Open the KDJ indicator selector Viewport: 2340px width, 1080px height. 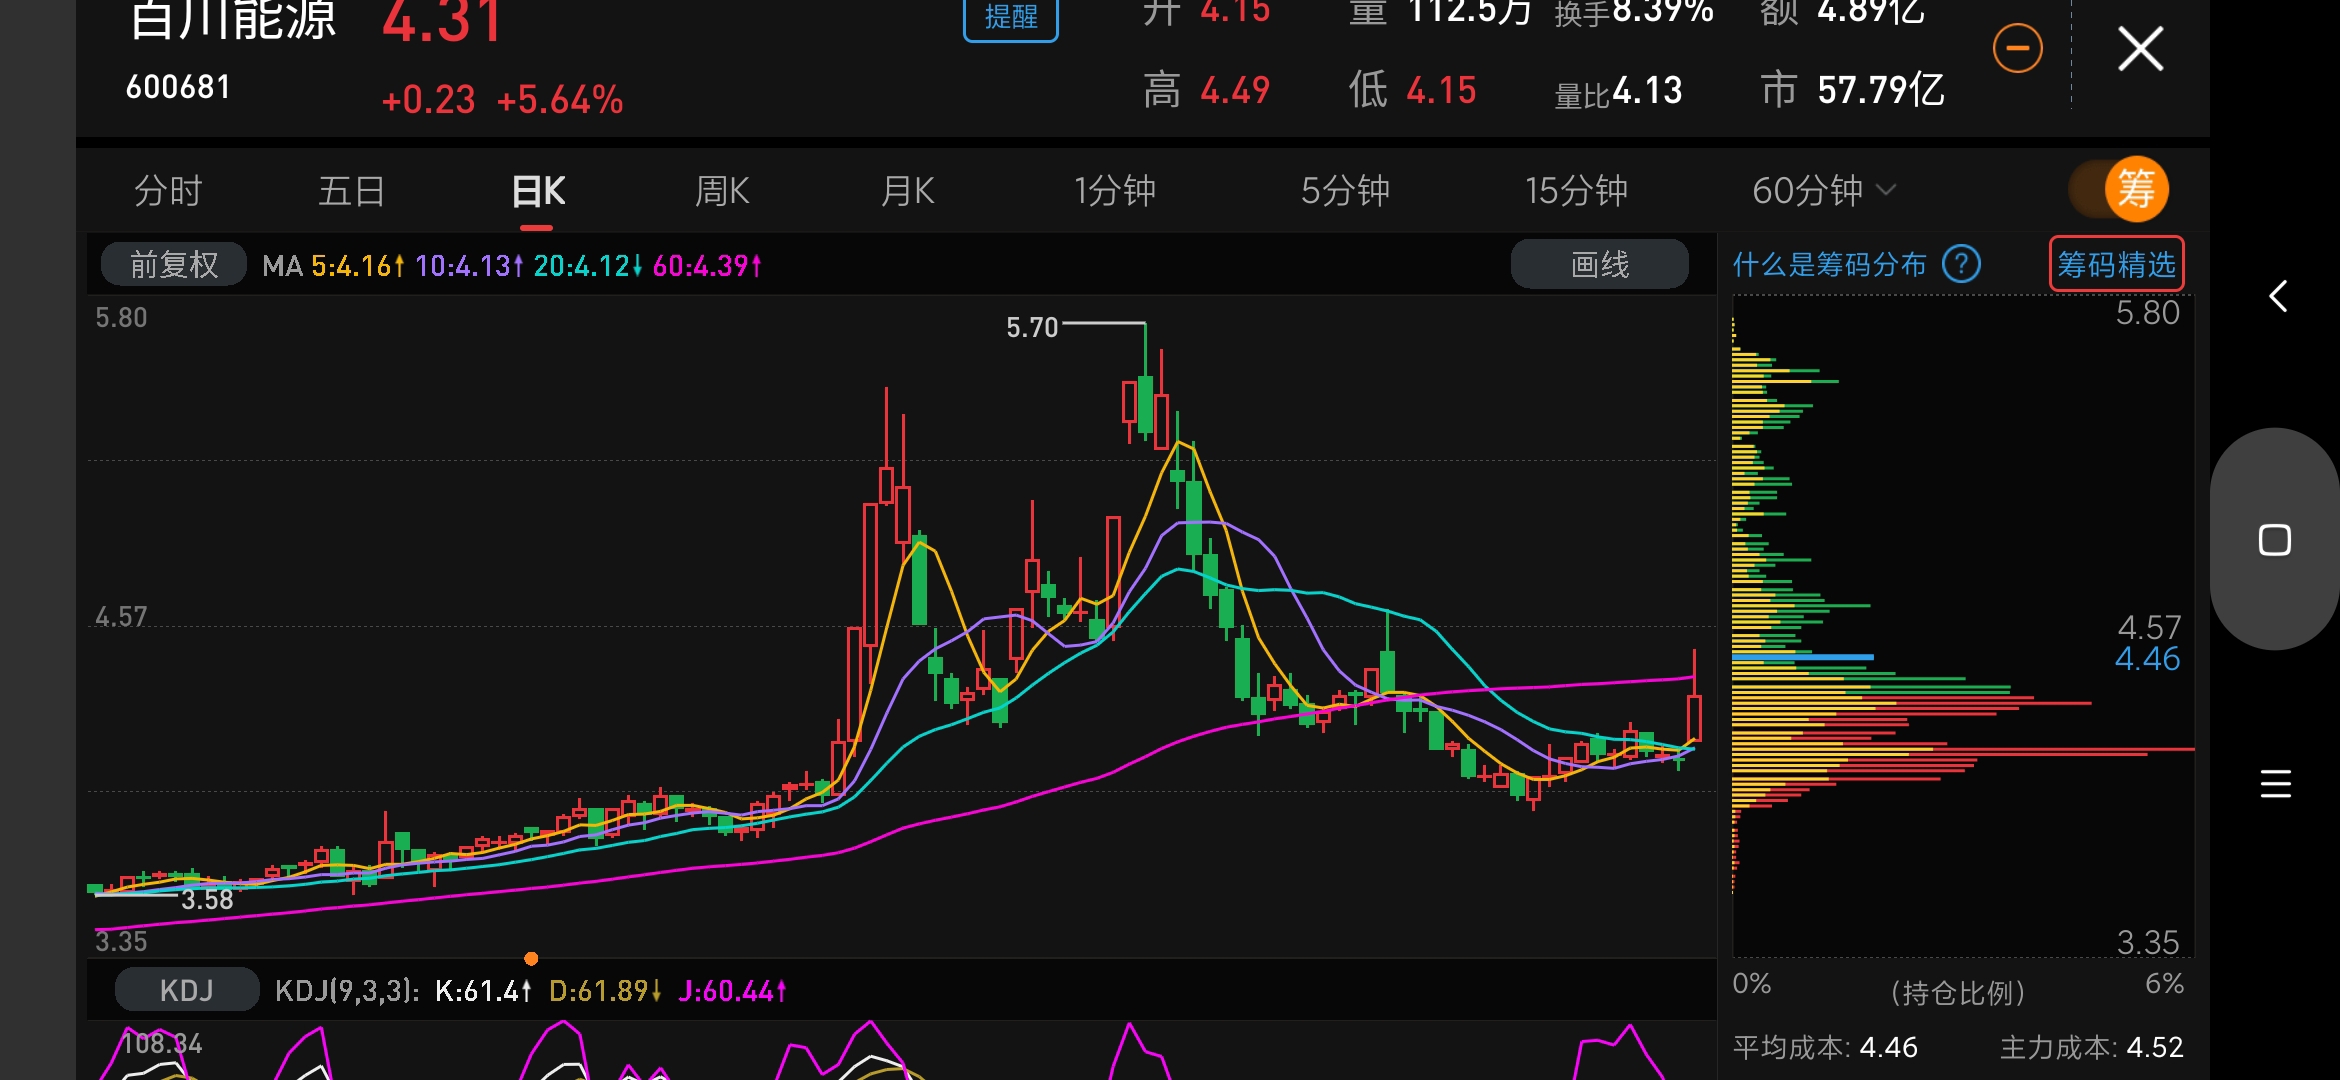click(186, 990)
